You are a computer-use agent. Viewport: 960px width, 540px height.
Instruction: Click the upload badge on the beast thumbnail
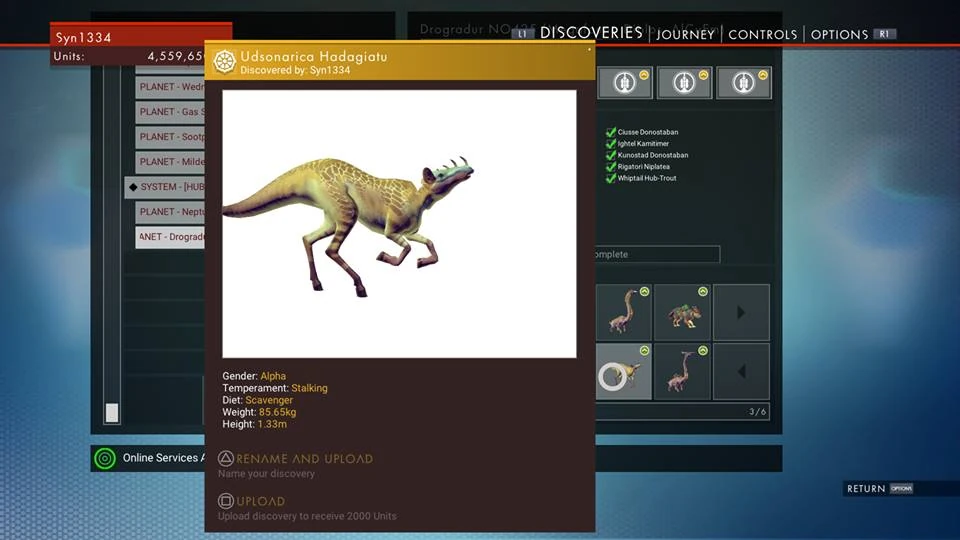point(703,291)
